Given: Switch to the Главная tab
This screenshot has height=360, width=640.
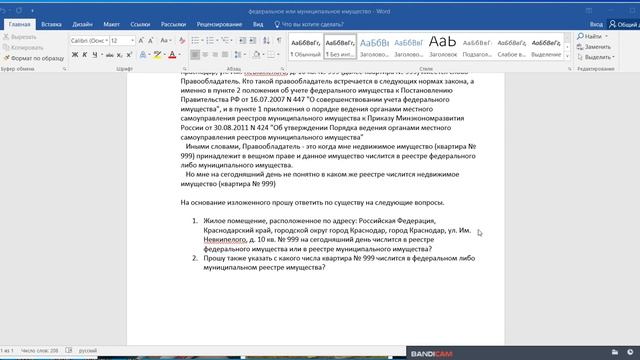Looking at the screenshot, I should click(20, 24).
